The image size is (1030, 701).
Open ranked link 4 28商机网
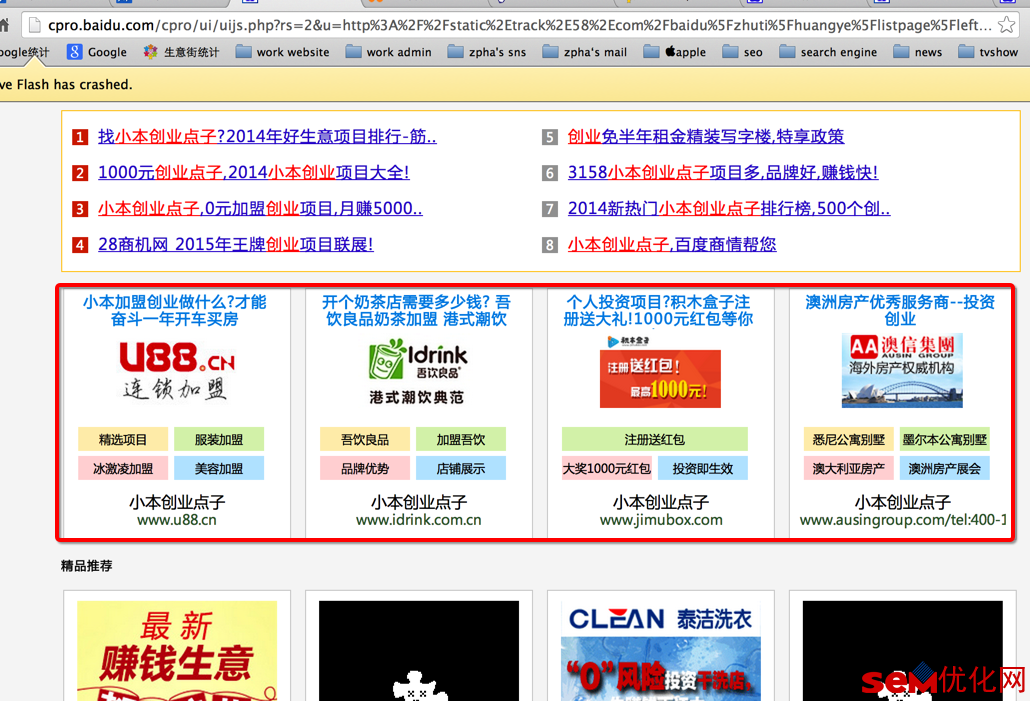pyautogui.click(x=236, y=244)
